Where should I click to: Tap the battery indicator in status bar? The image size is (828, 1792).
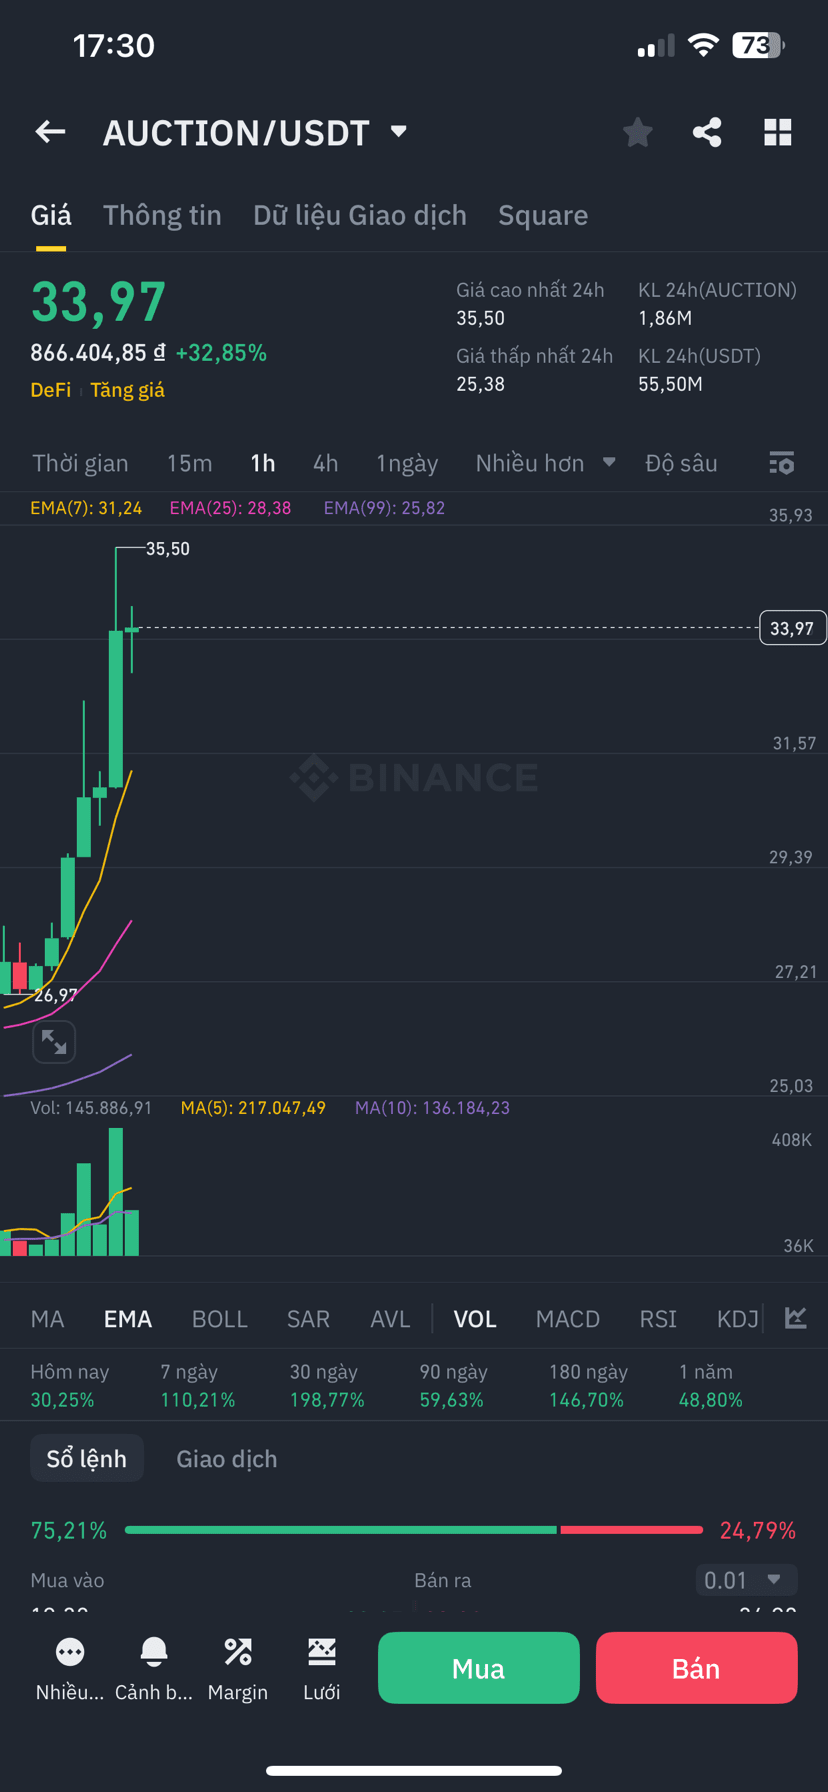759,45
